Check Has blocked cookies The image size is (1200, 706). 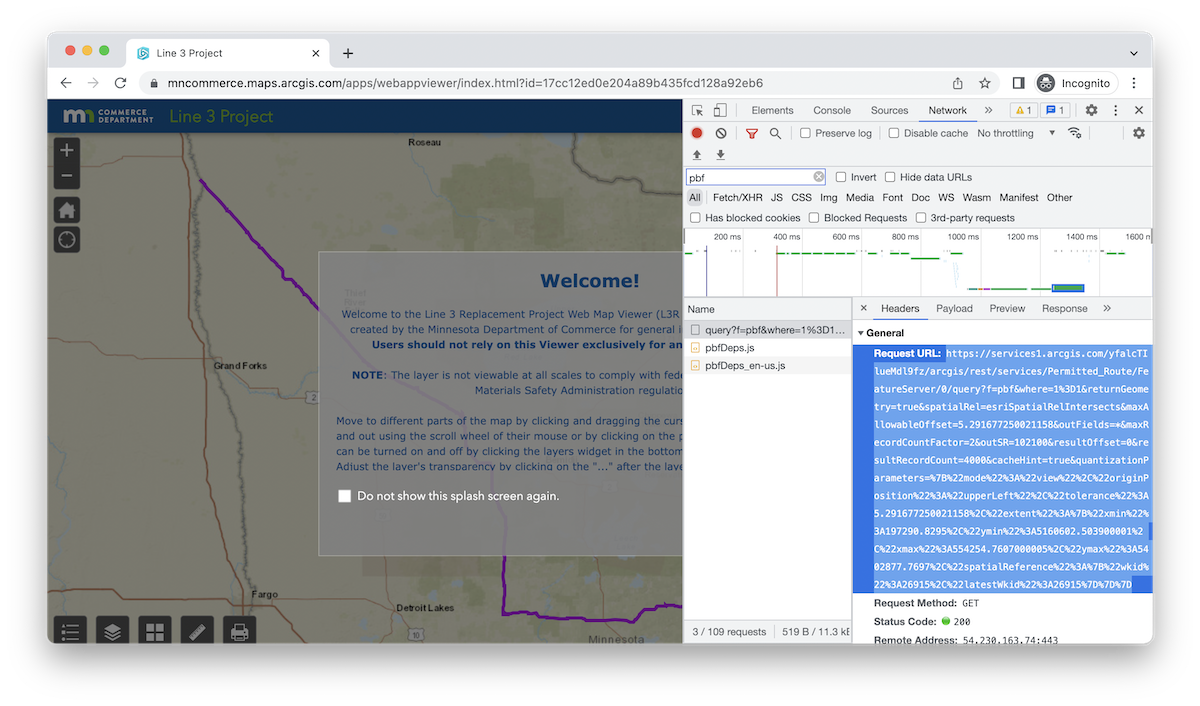click(695, 218)
